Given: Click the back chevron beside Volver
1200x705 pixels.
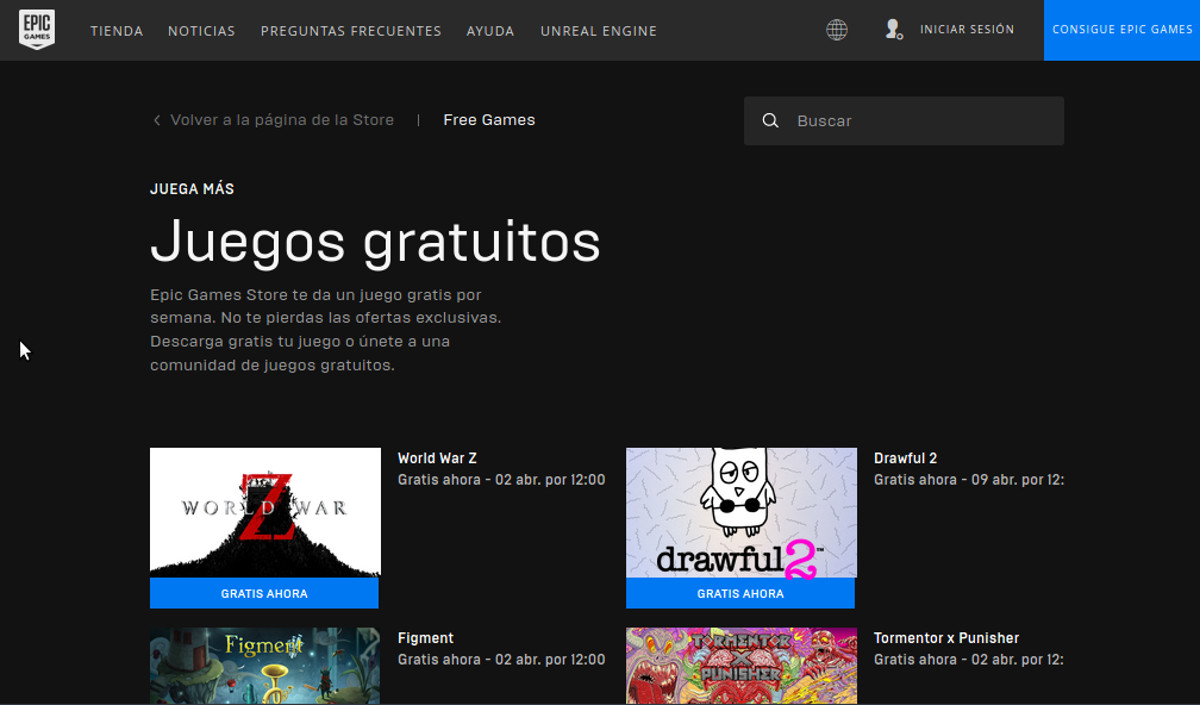Looking at the screenshot, I should click(x=157, y=121).
